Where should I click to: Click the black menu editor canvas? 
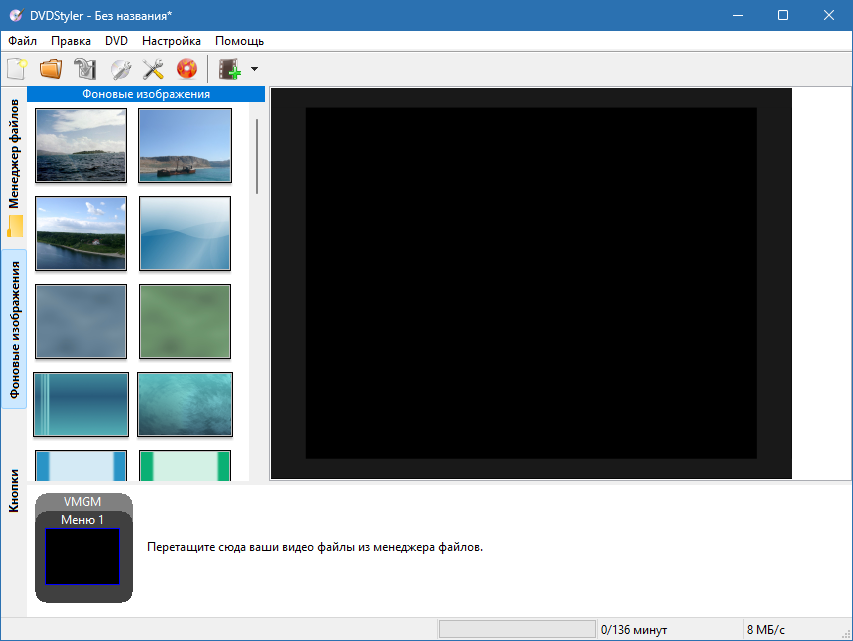click(x=531, y=283)
